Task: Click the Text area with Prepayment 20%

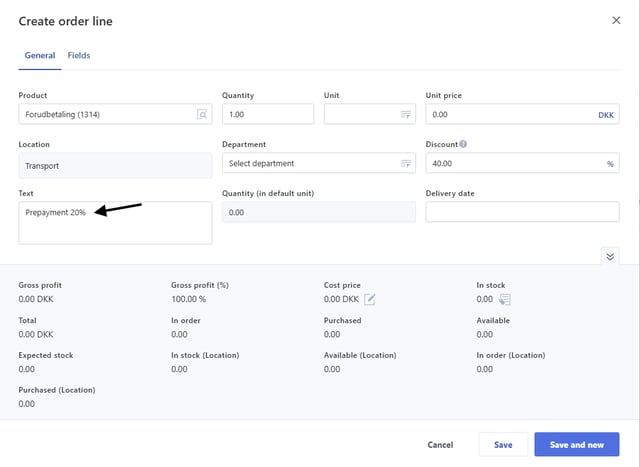Action: point(115,223)
